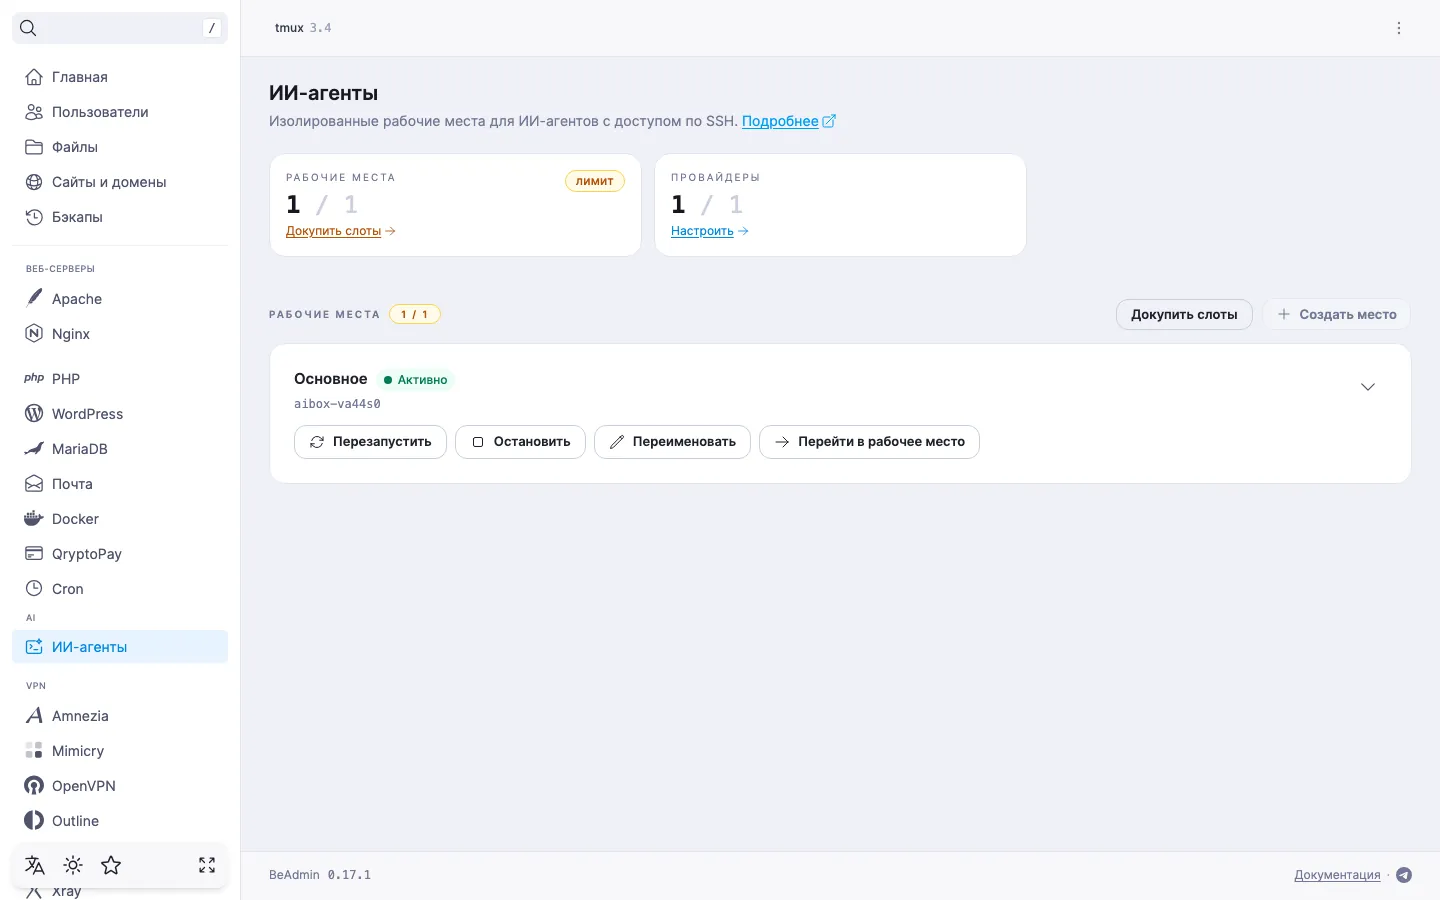
Task: Click the aibox-va44s0 hostname text
Action: click(337, 404)
